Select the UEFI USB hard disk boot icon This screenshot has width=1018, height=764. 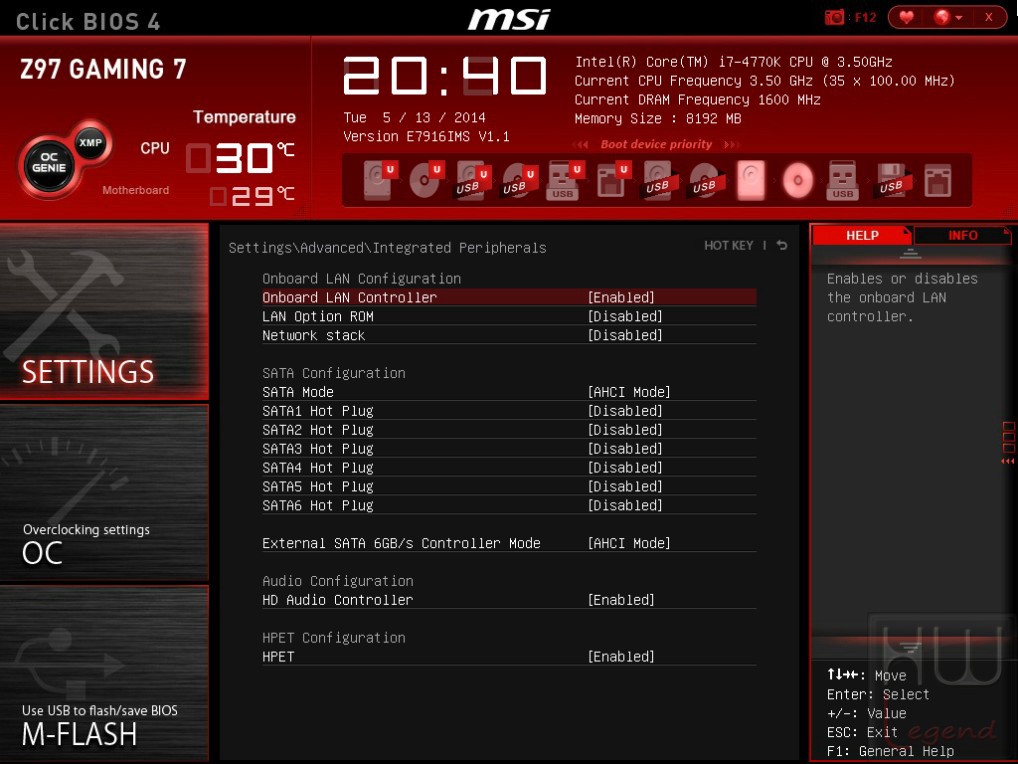coord(472,180)
